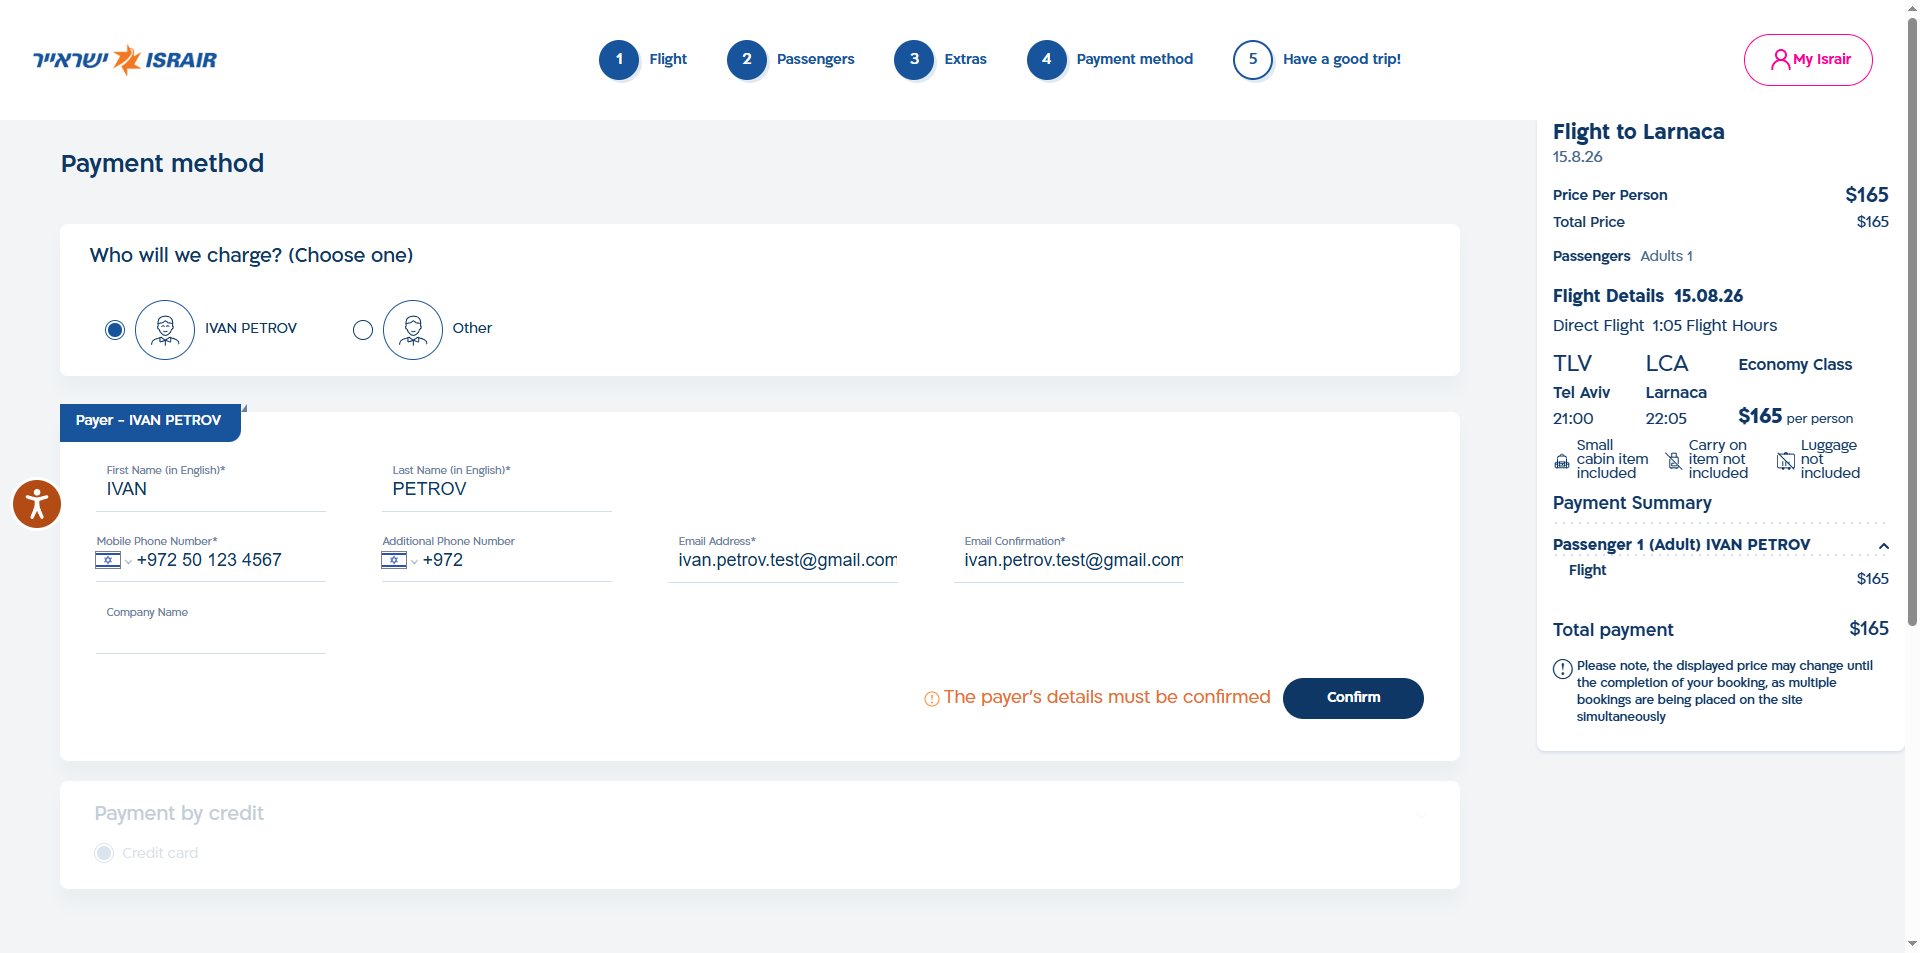Click the Other payer avatar icon

(x=413, y=329)
